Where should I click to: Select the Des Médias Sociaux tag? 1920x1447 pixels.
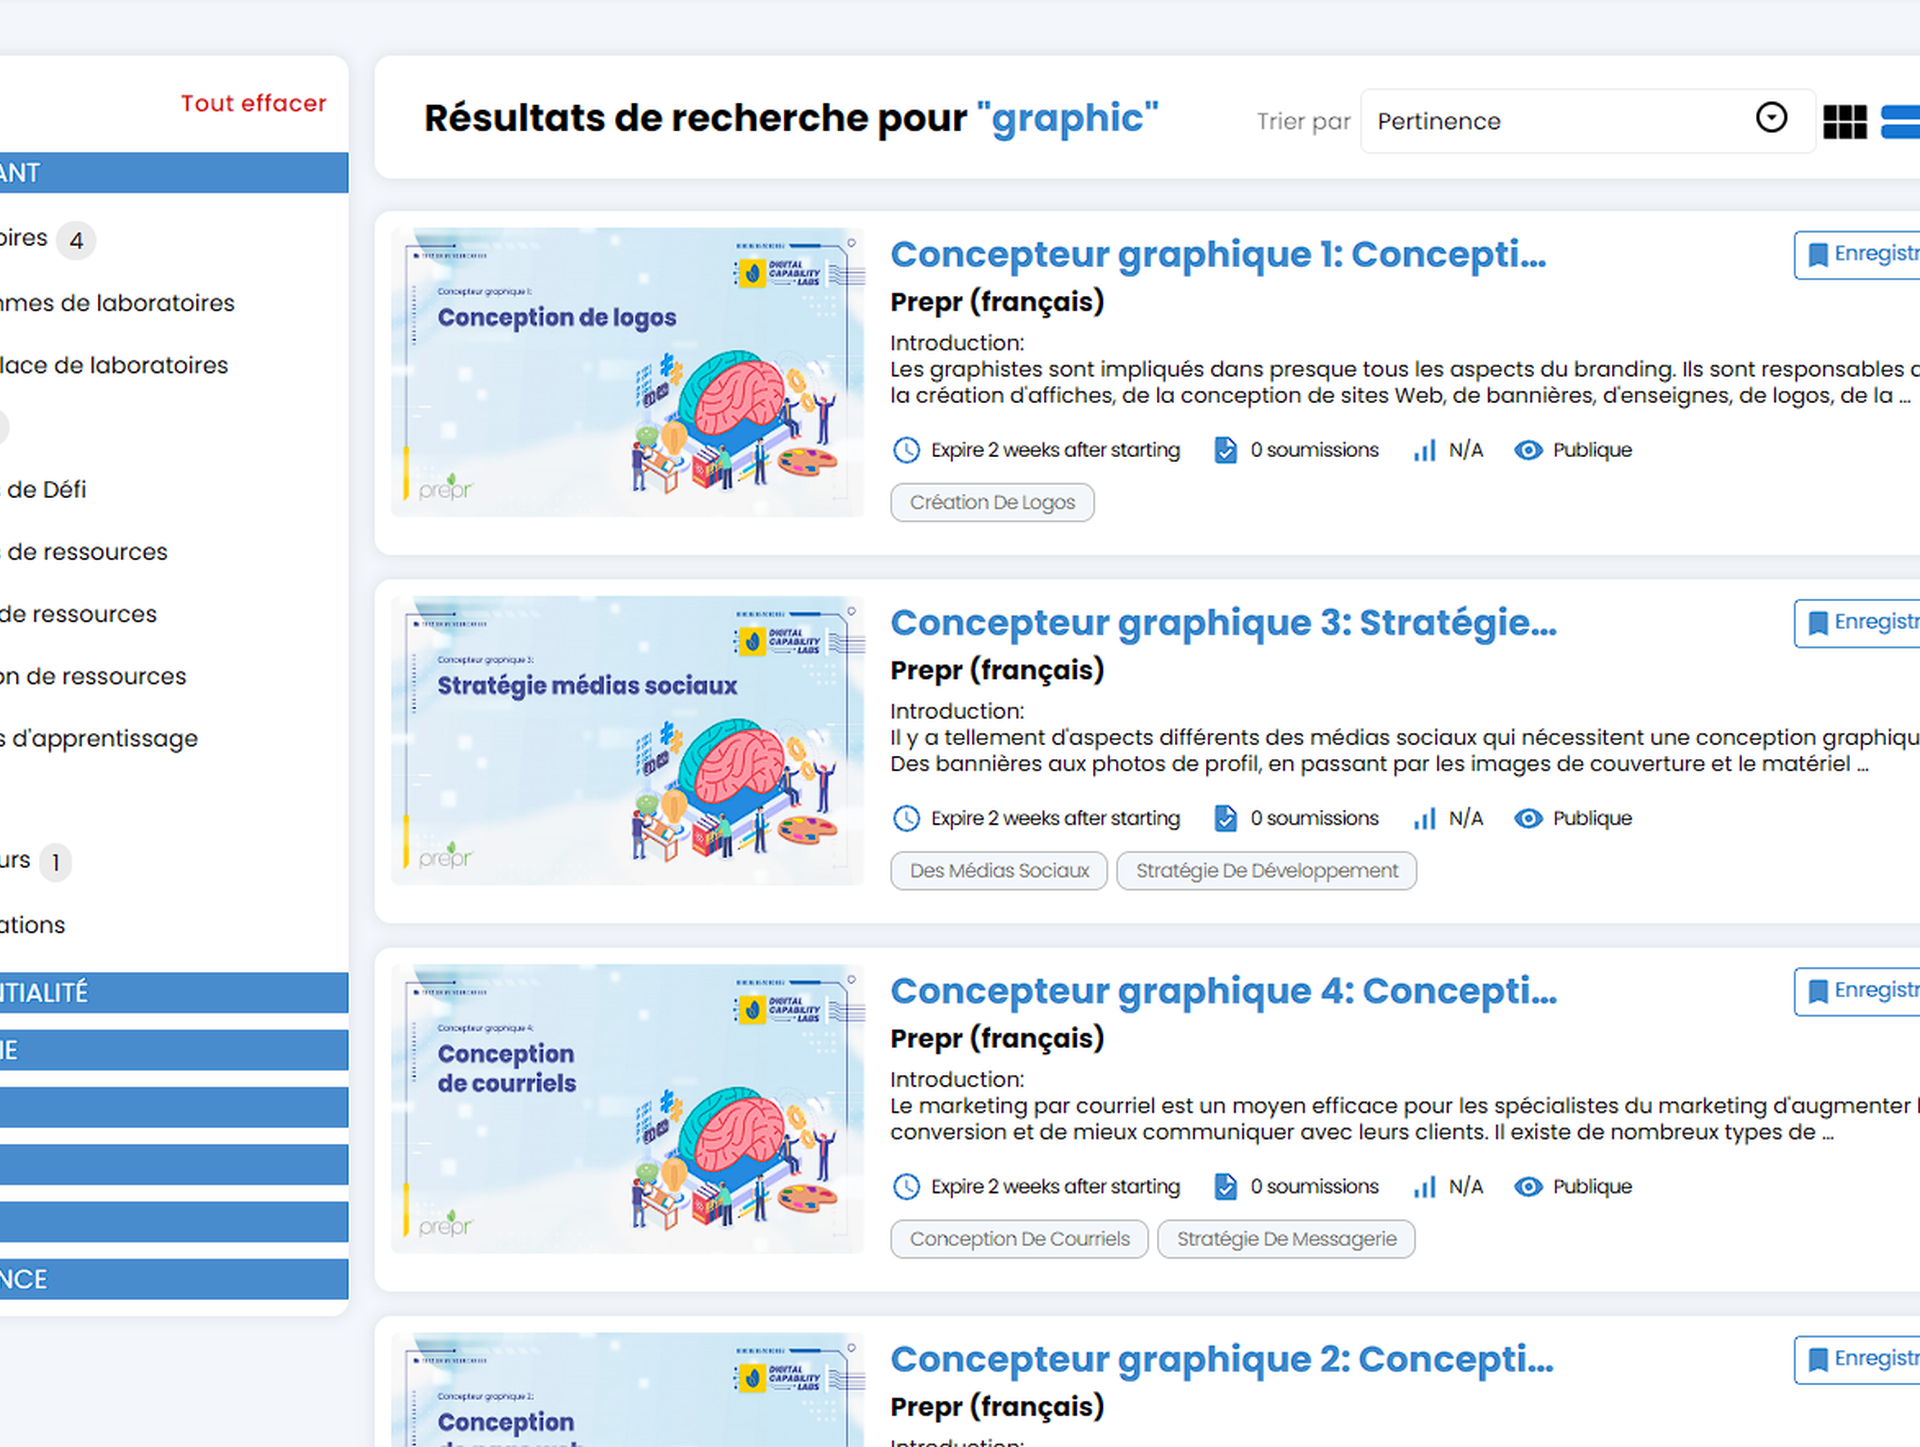pos(999,870)
